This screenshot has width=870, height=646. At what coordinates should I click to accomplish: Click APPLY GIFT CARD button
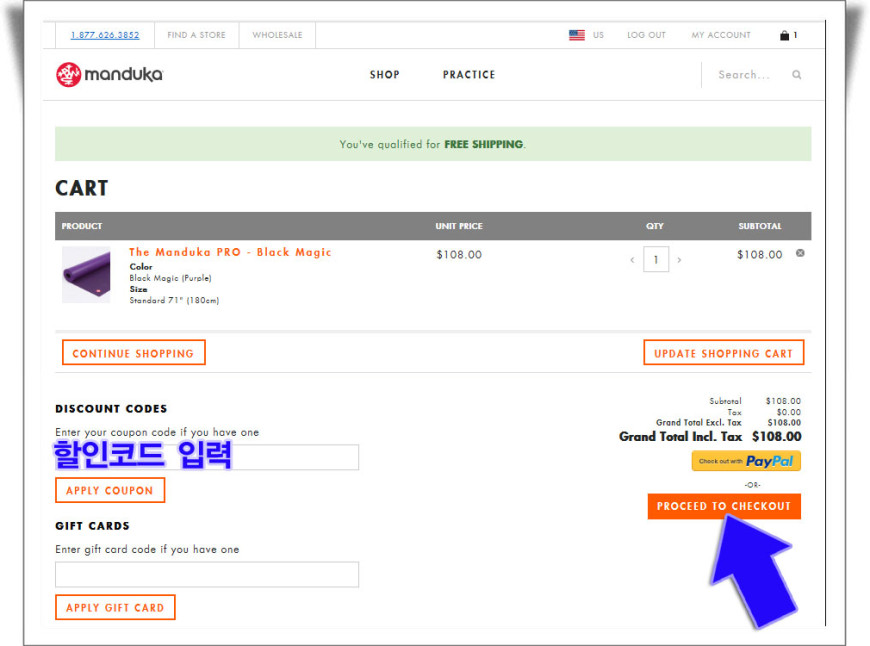pos(115,607)
